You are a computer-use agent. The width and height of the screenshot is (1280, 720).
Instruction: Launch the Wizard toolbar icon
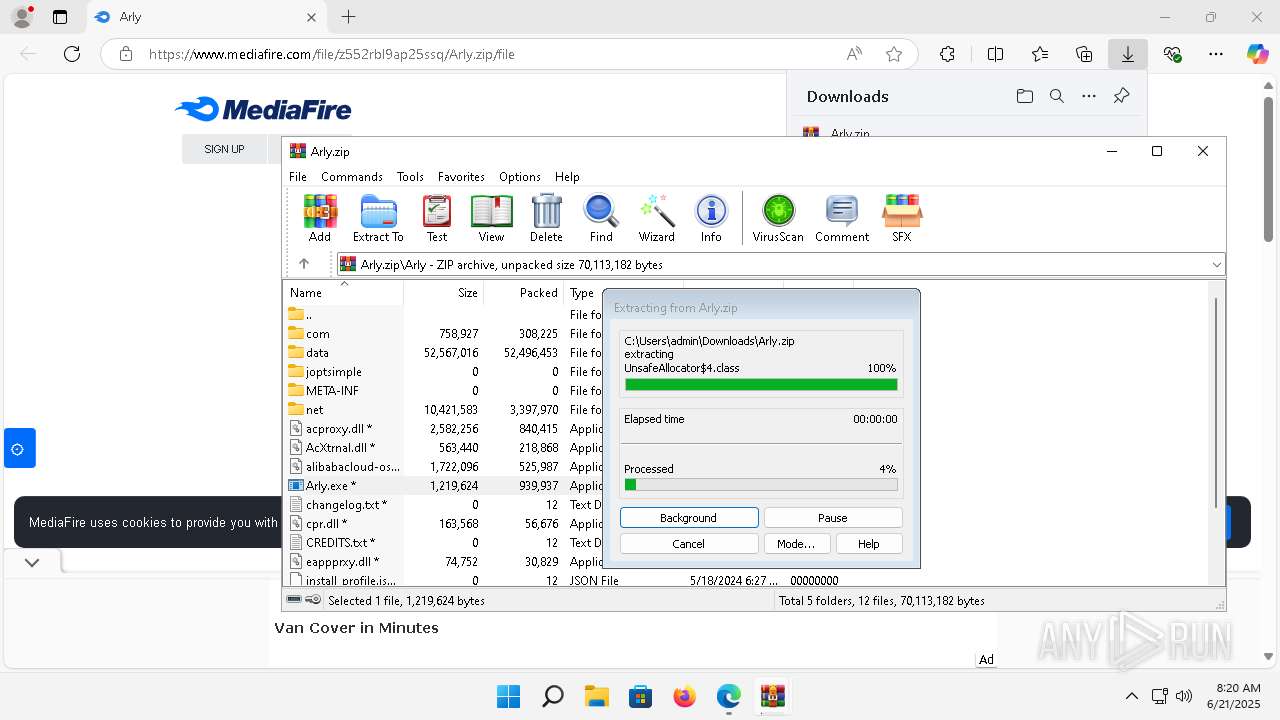click(657, 219)
